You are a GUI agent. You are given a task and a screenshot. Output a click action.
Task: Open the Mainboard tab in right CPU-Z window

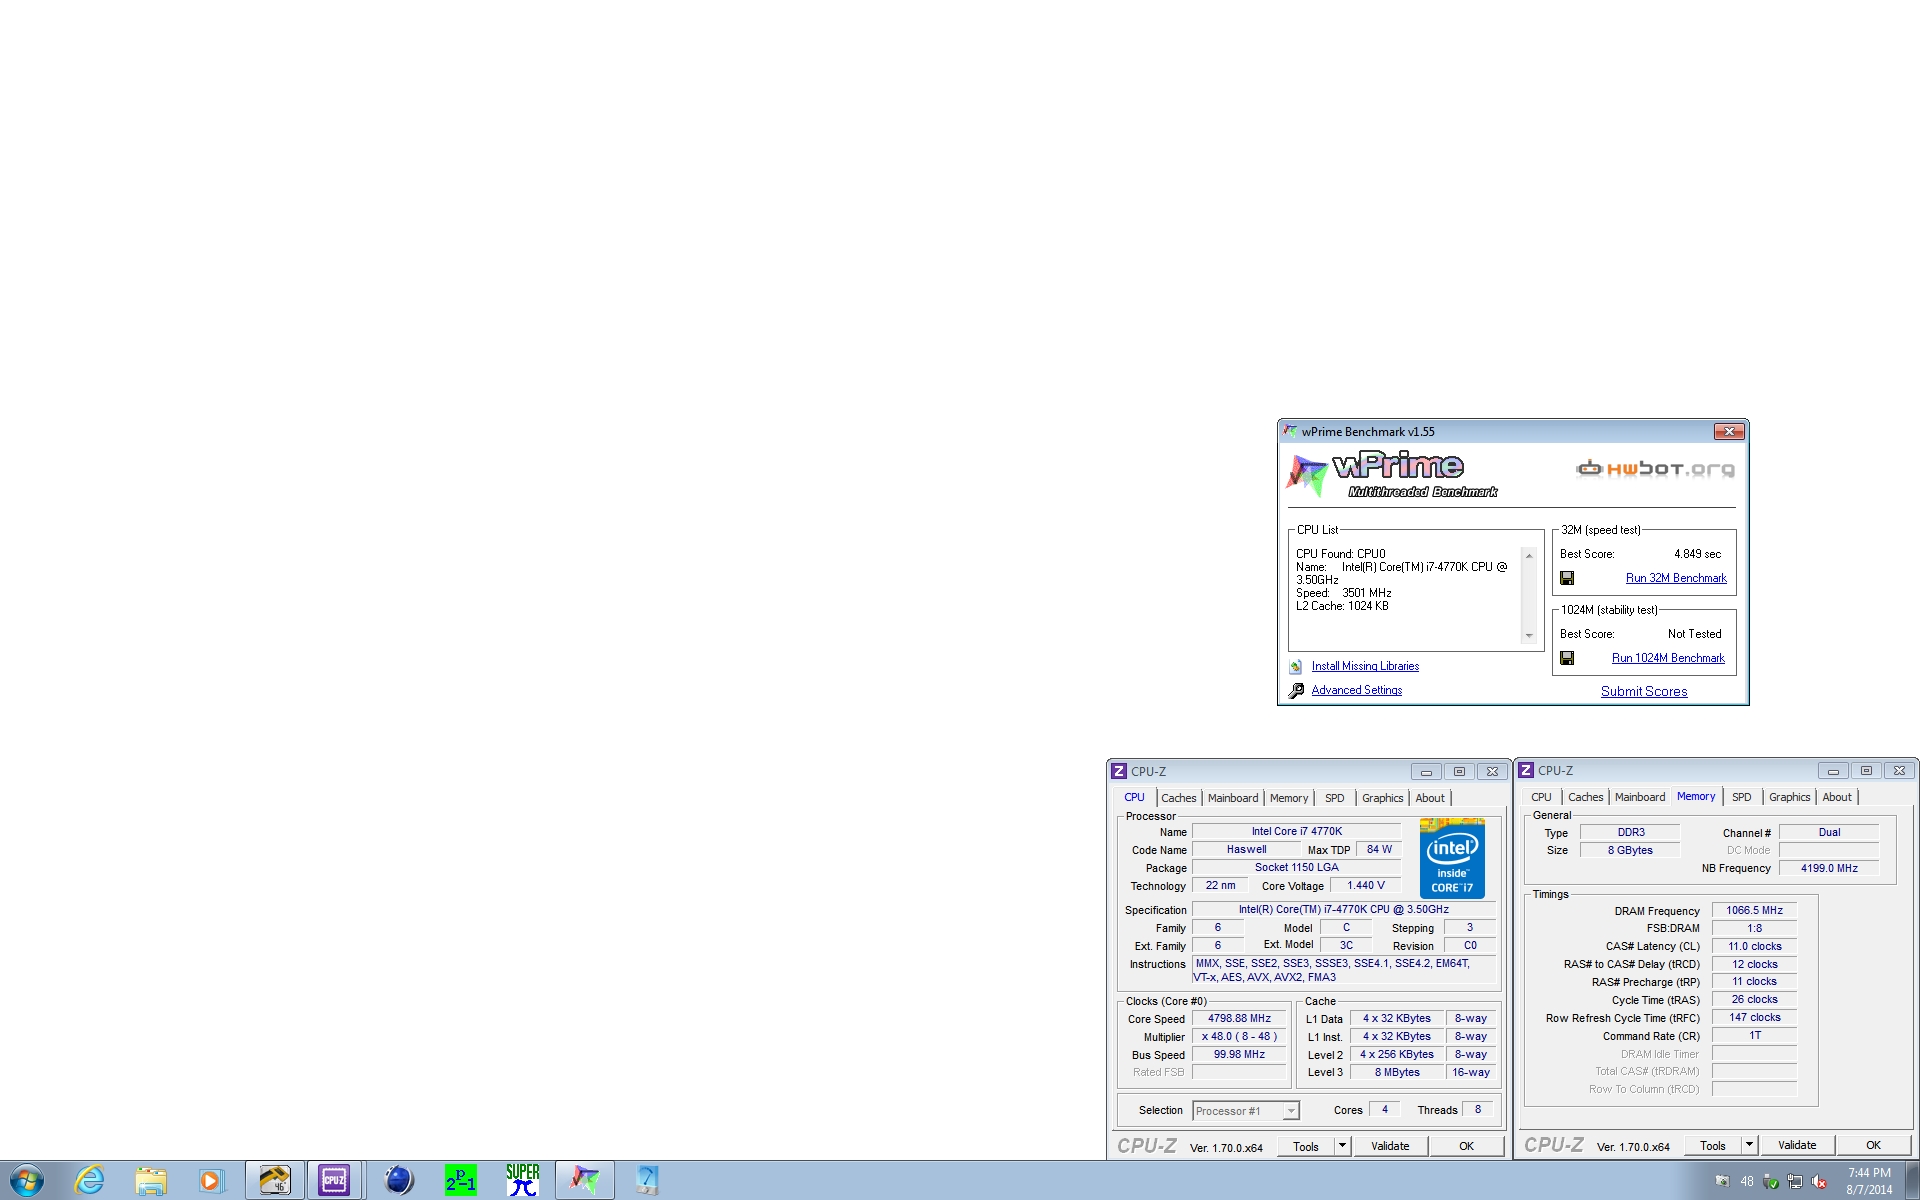point(1640,797)
